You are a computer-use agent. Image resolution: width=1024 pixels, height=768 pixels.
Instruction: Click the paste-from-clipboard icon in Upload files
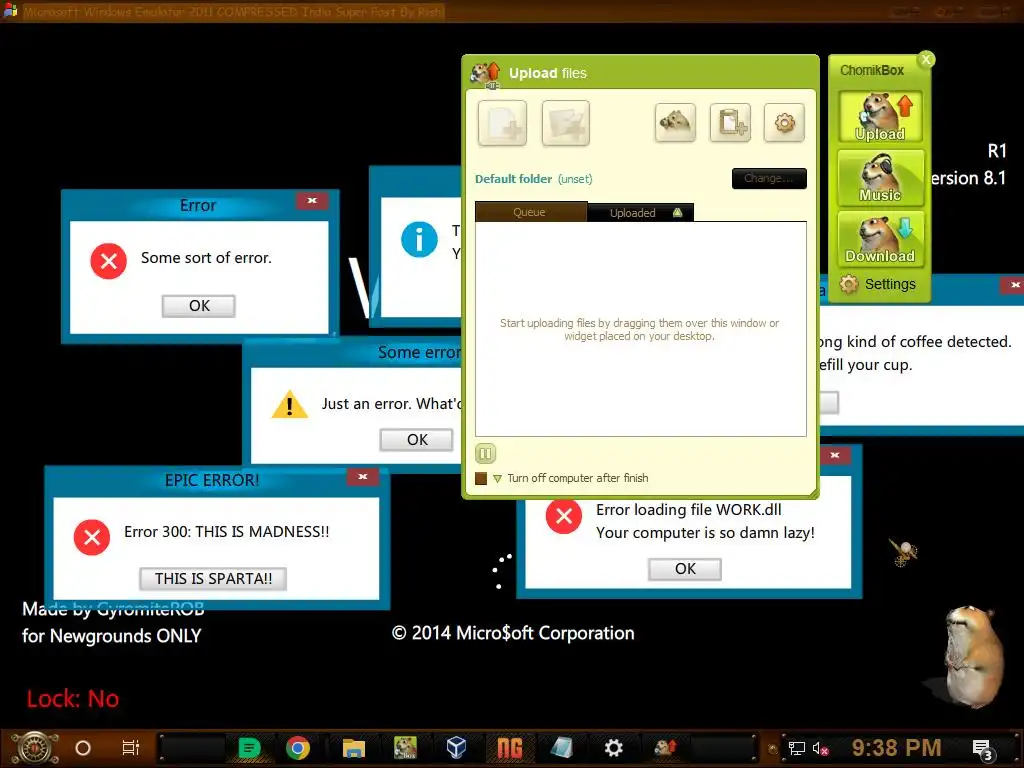[x=730, y=122]
